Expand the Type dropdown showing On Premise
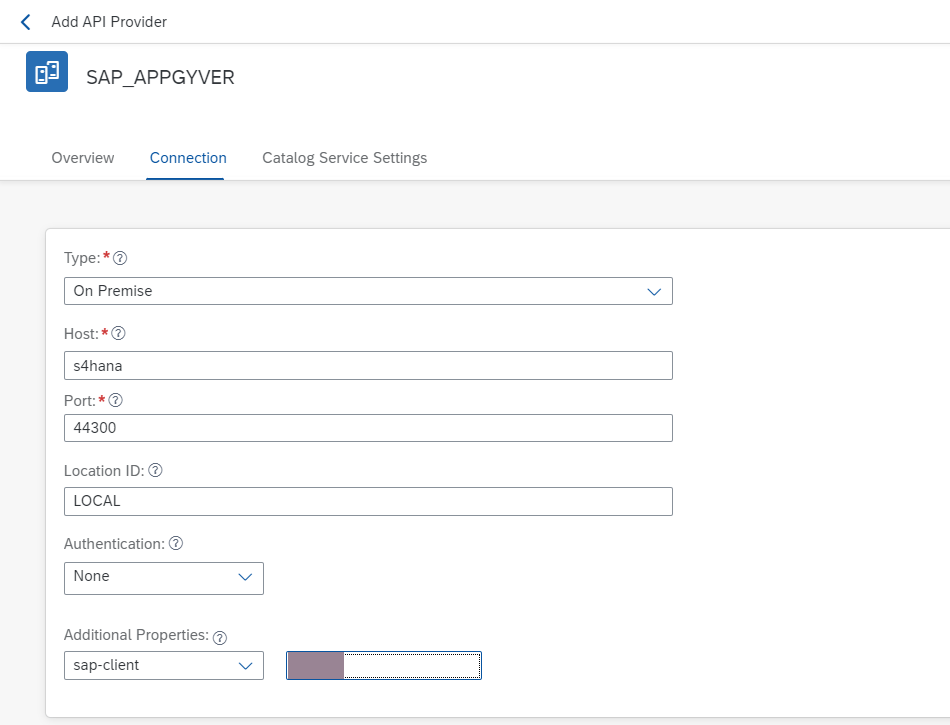 point(368,291)
